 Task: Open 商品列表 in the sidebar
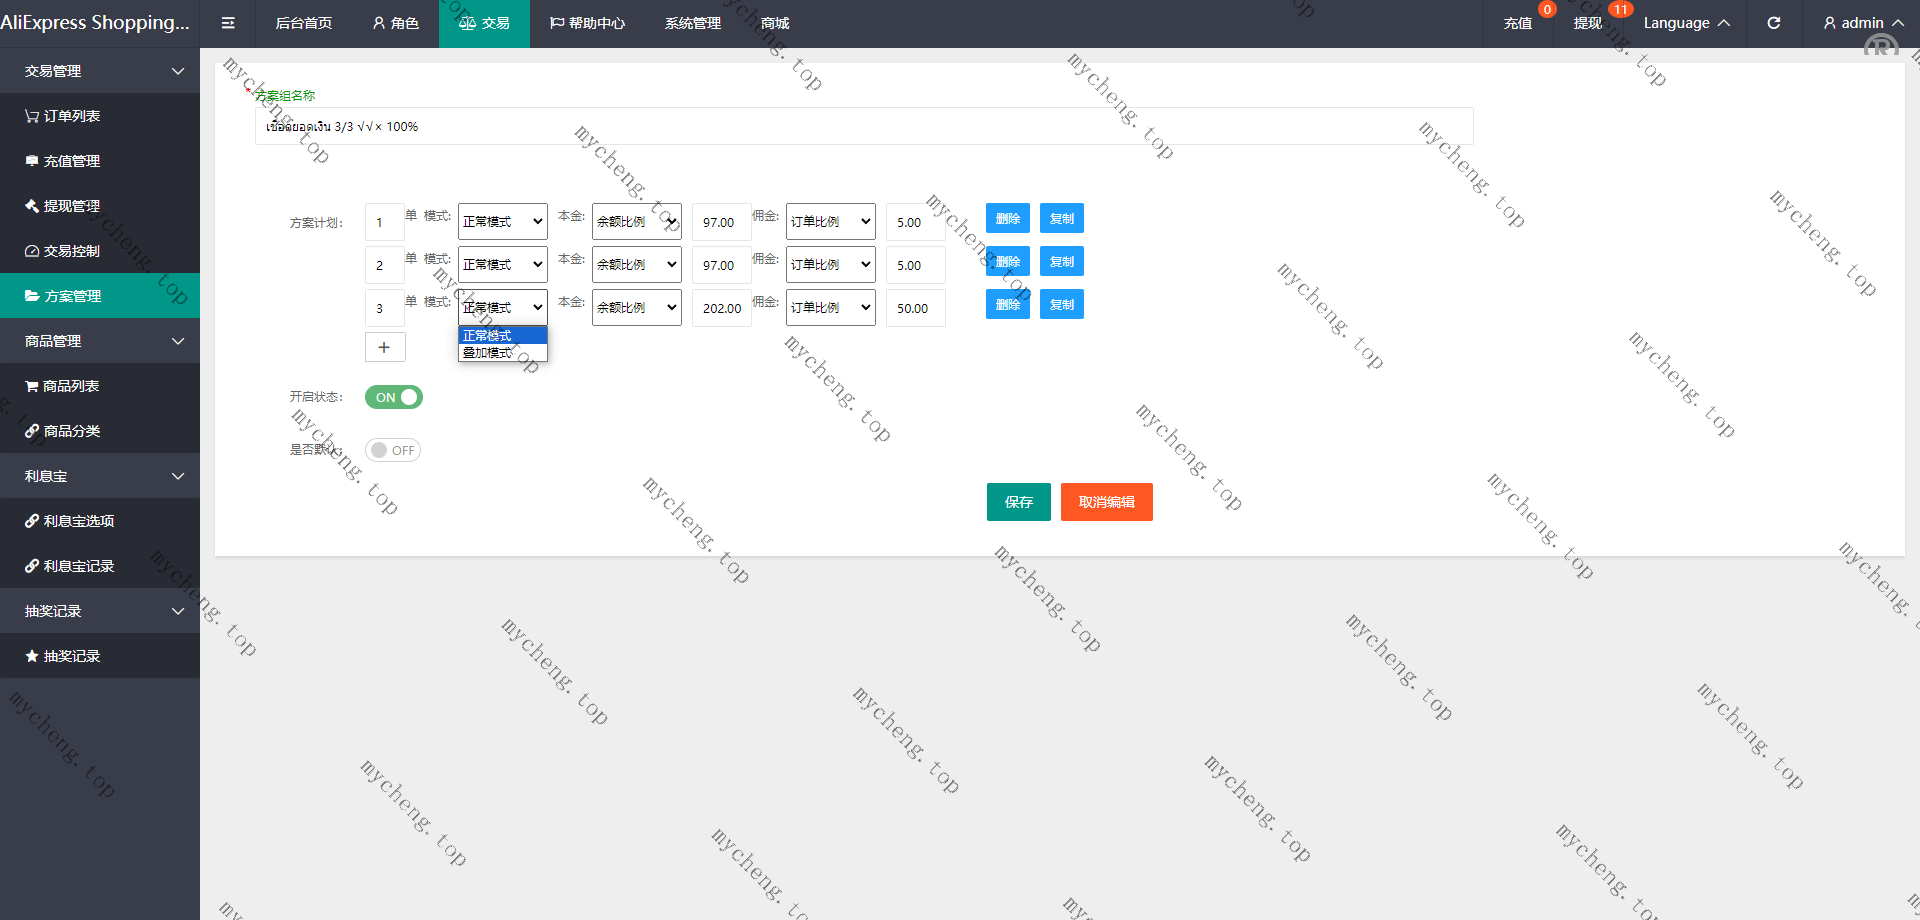70,386
